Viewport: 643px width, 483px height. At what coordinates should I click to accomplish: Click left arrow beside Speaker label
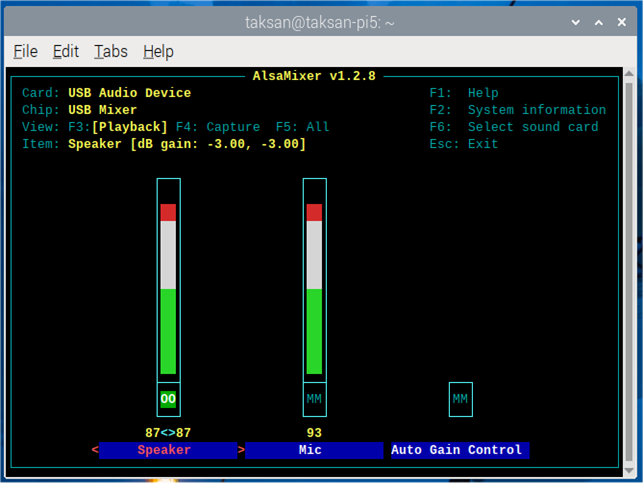coord(96,450)
